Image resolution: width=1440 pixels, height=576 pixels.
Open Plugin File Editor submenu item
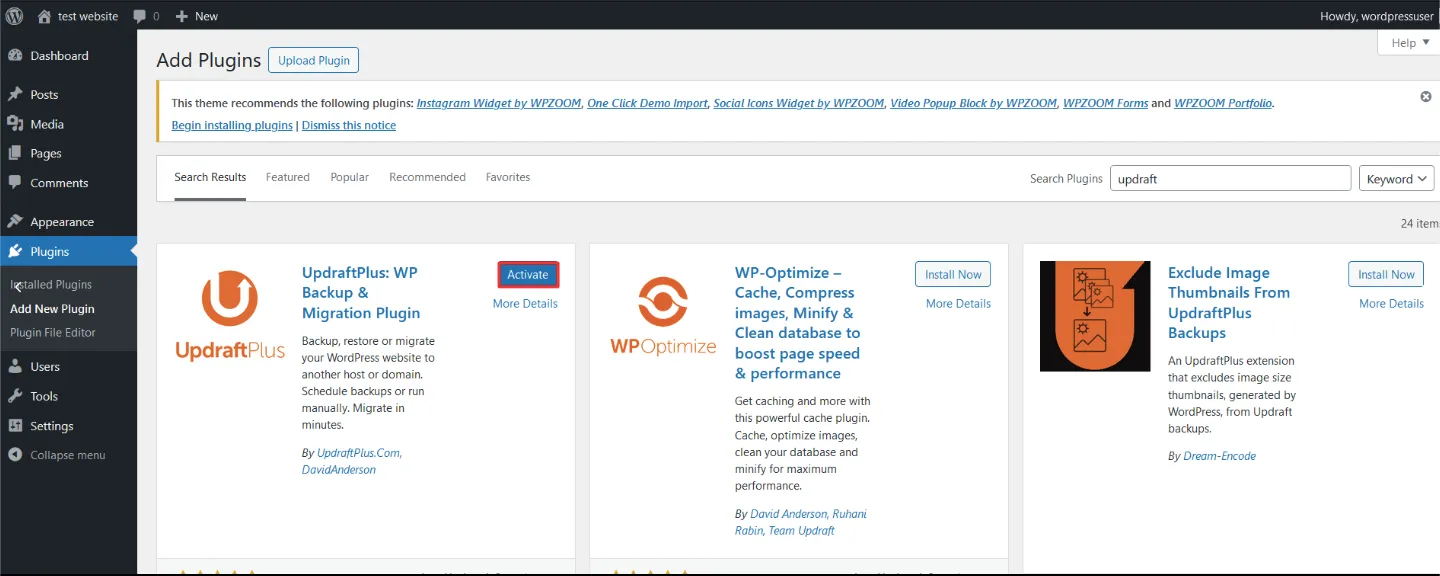point(53,333)
